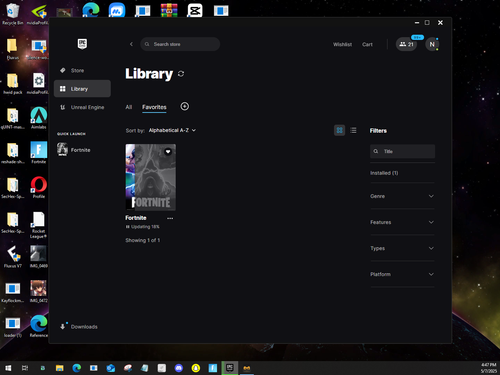This screenshot has height=375, width=500.
Task: Open the Fortnite desktop shortcut
Action: (39, 153)
